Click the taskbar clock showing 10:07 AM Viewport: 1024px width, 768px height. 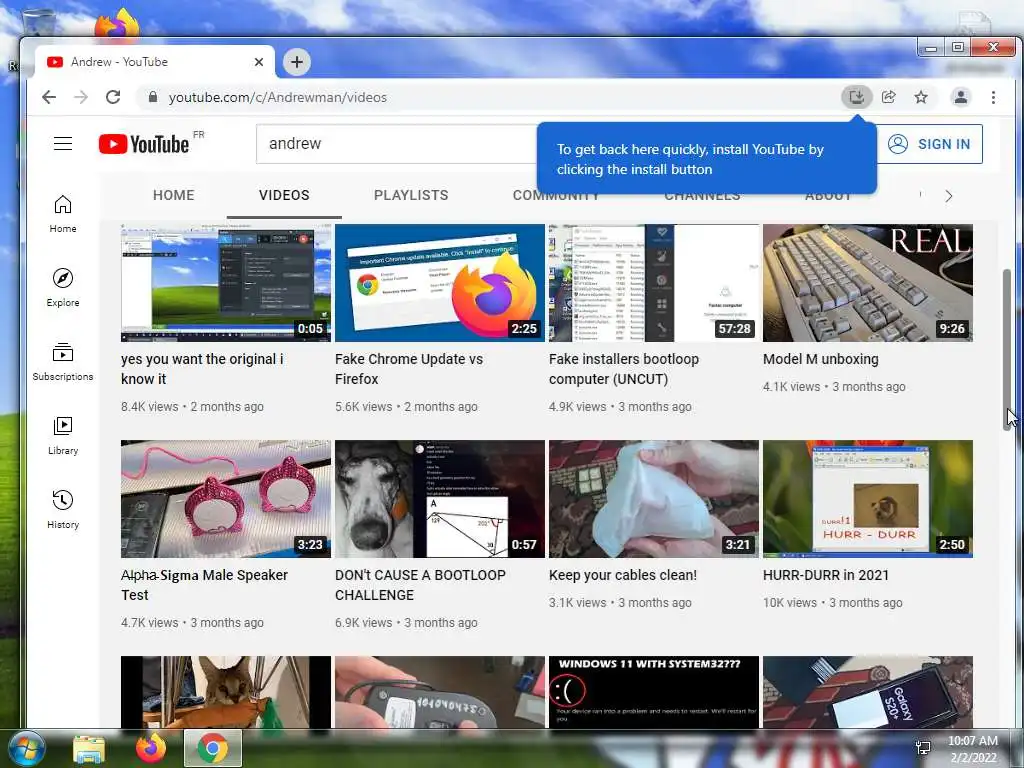(973, 749)
